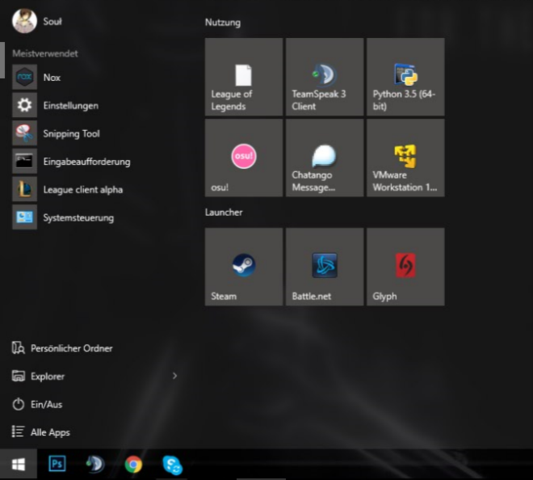Open the Glyph launcher tile
Viewport: 533px width, 480px height.
pos(406,267)
